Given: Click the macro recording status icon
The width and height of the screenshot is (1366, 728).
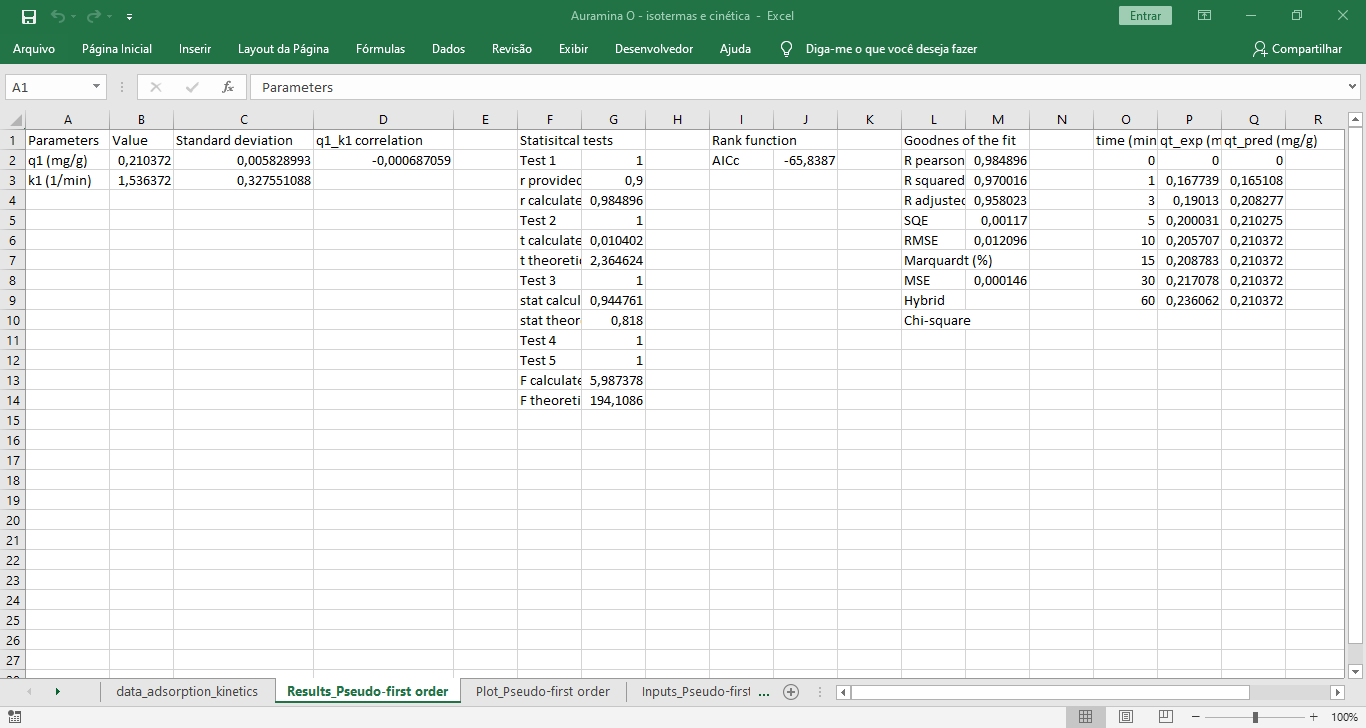Looking at the screenshot, I should point(14,717).
